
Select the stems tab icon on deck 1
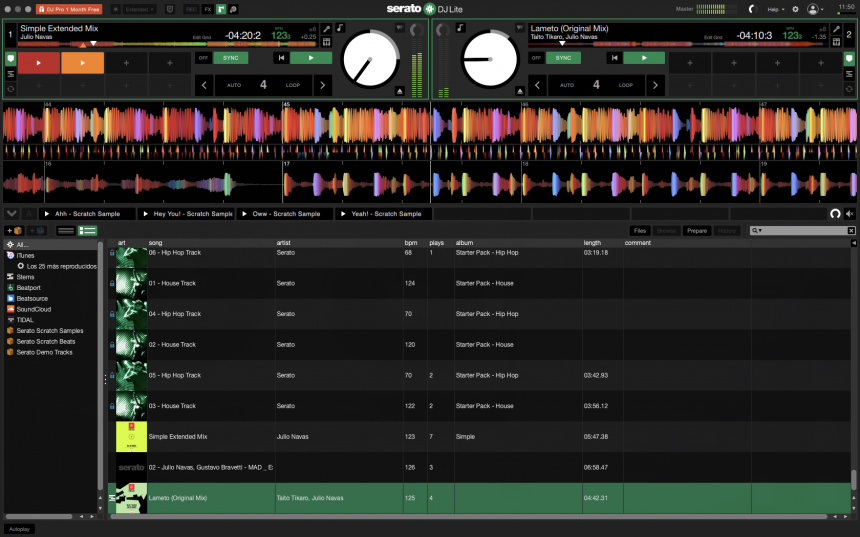[x=10, y=74]
